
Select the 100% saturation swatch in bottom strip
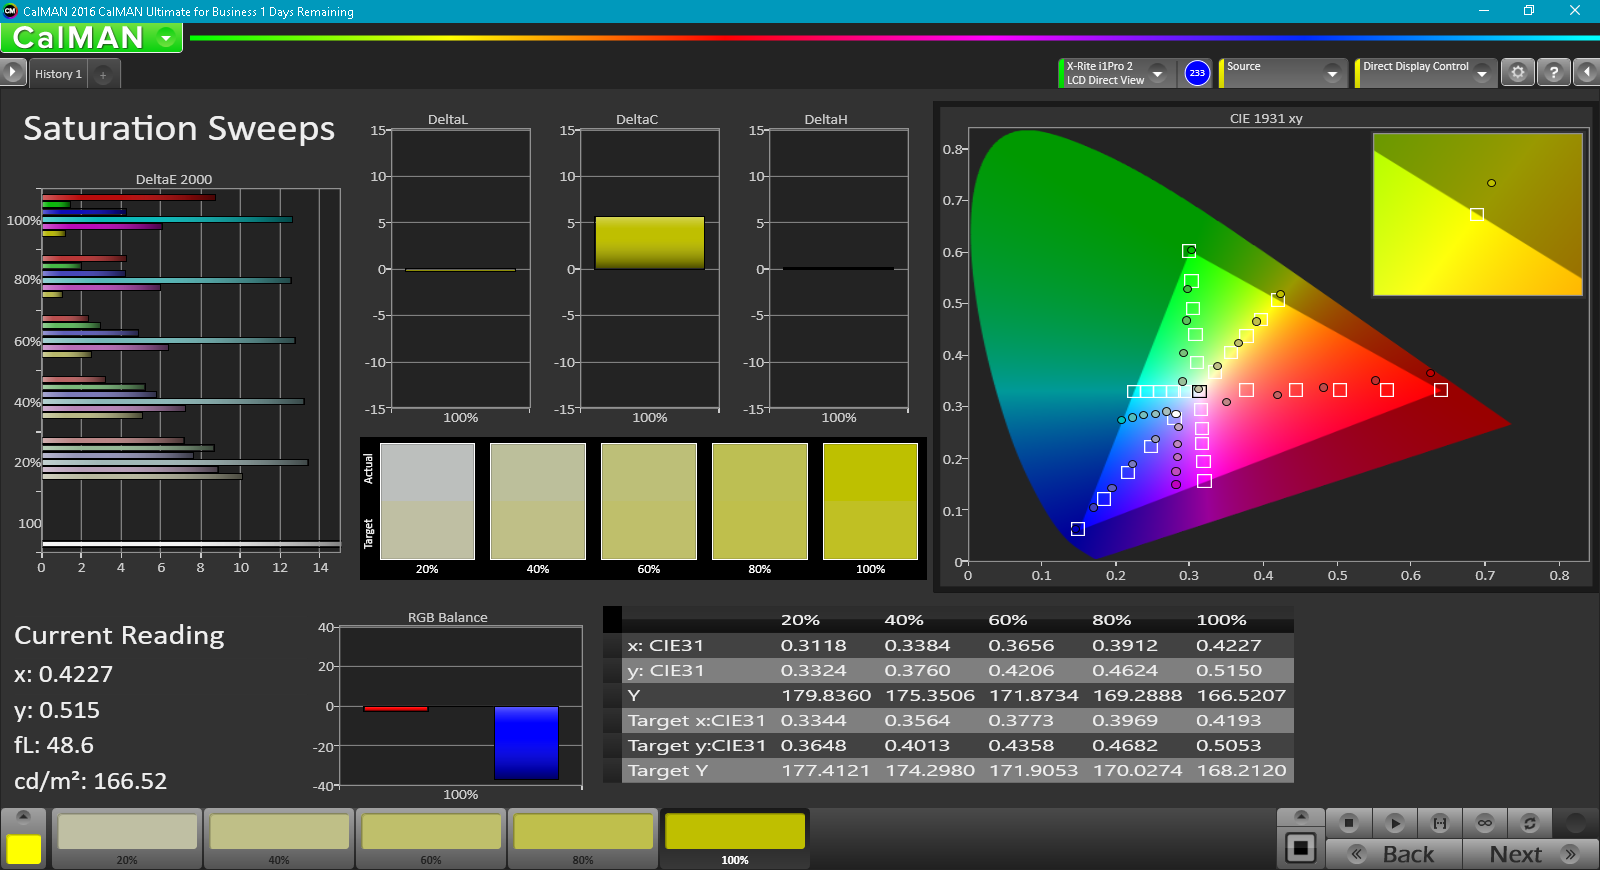click(x=735, y=838)
